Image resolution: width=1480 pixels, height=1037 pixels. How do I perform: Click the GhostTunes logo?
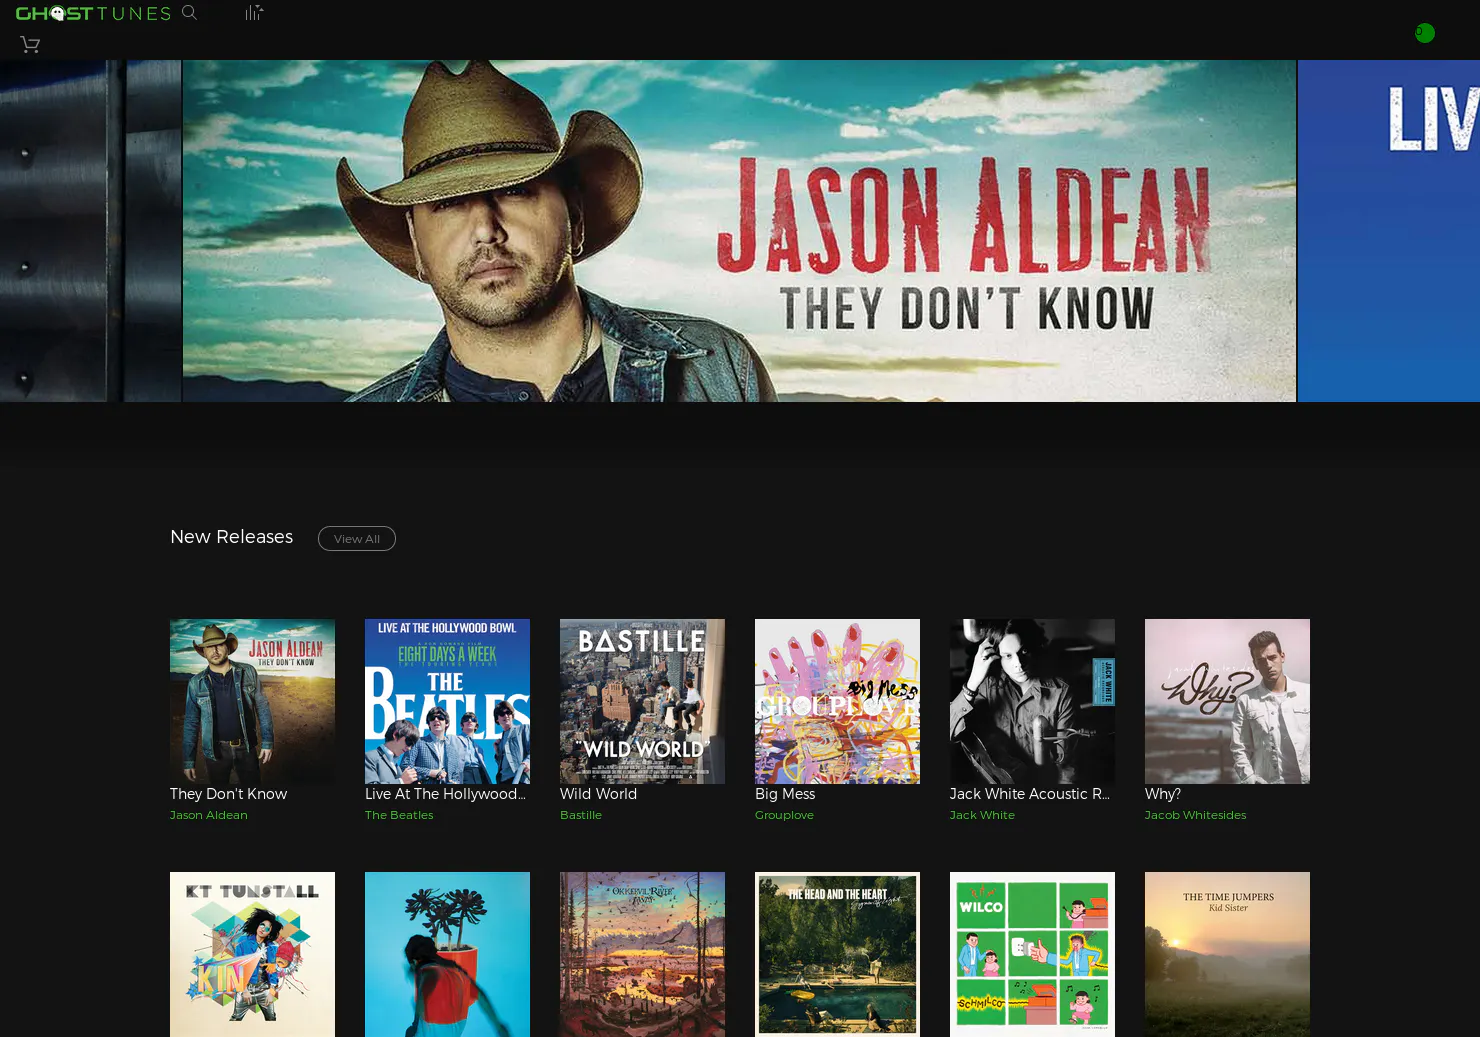point(93,13)
